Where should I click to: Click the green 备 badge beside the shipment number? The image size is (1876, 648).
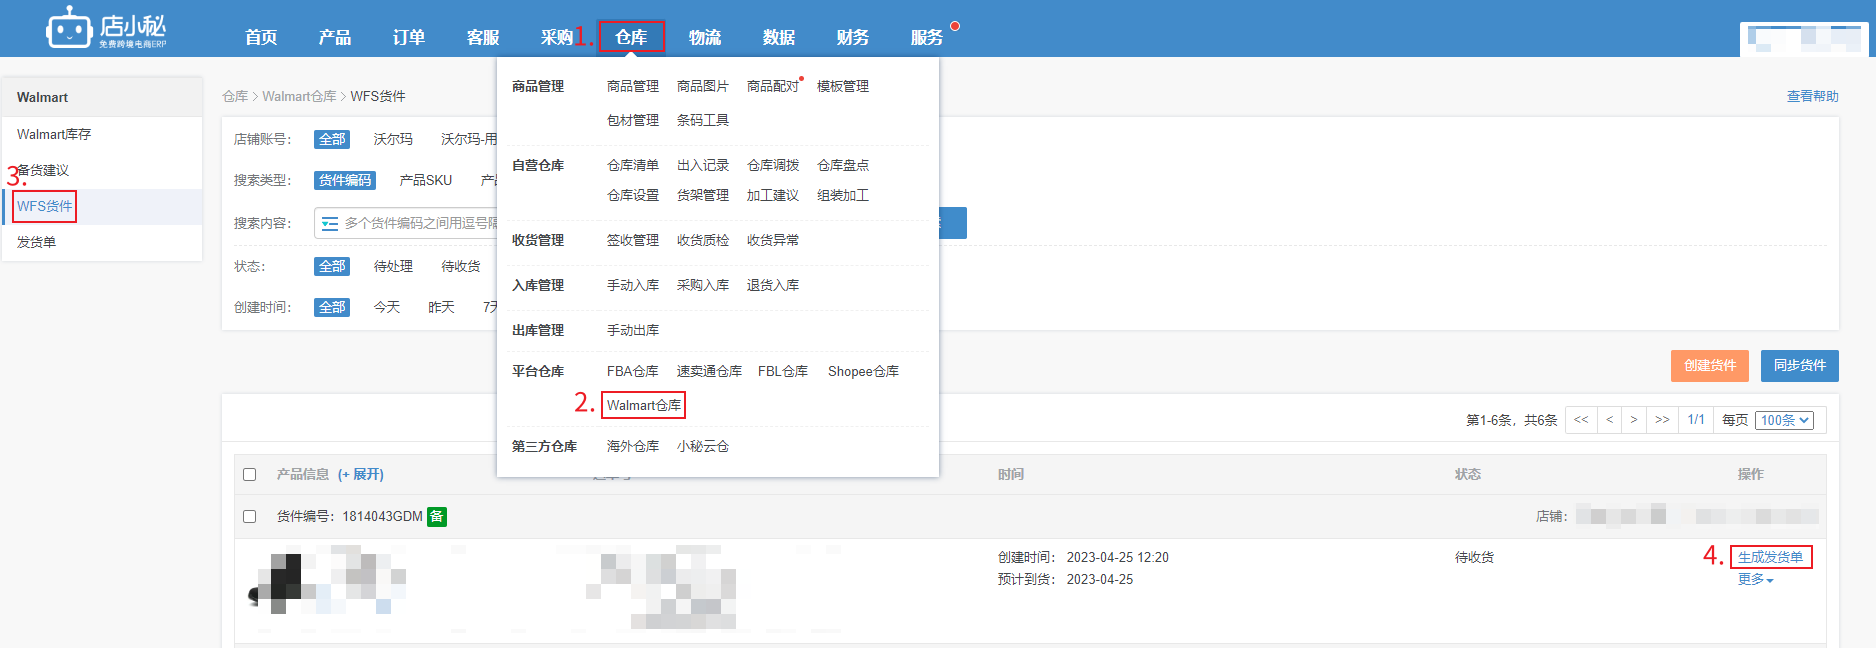coord(437,516)
